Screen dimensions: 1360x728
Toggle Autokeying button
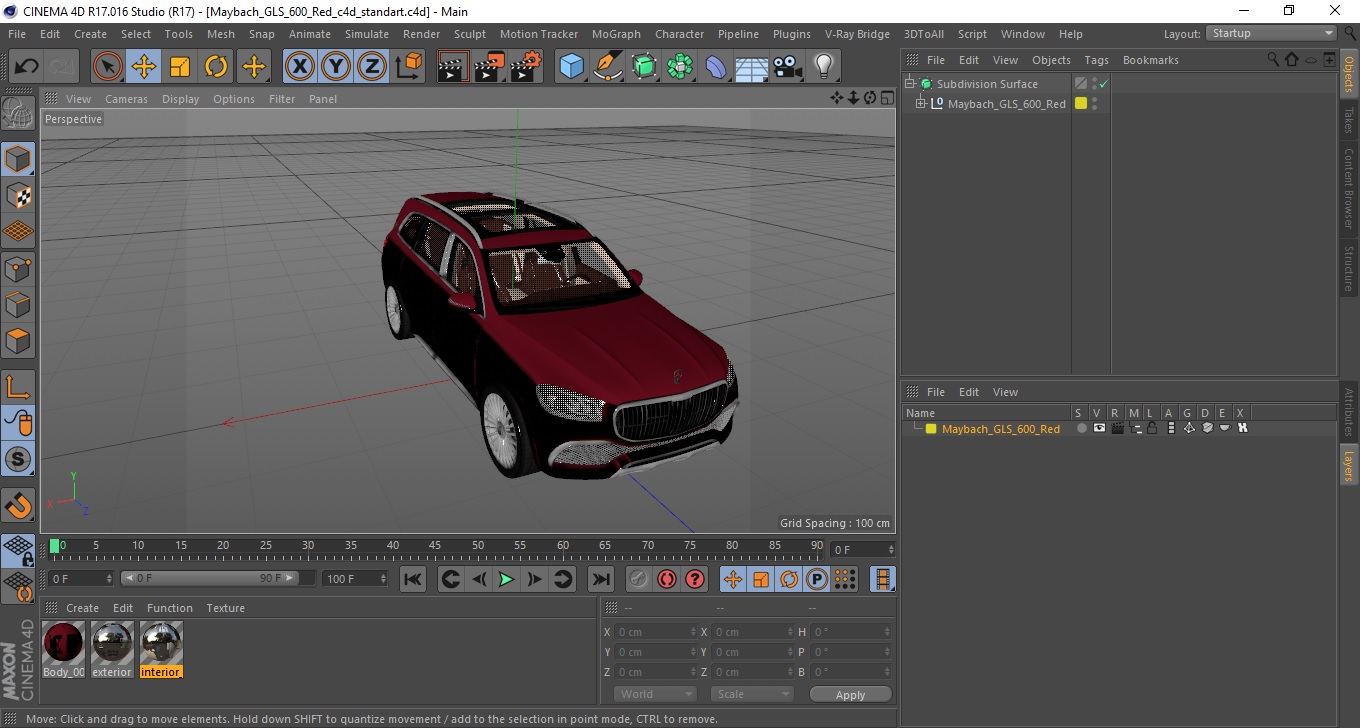coord(667,579)
